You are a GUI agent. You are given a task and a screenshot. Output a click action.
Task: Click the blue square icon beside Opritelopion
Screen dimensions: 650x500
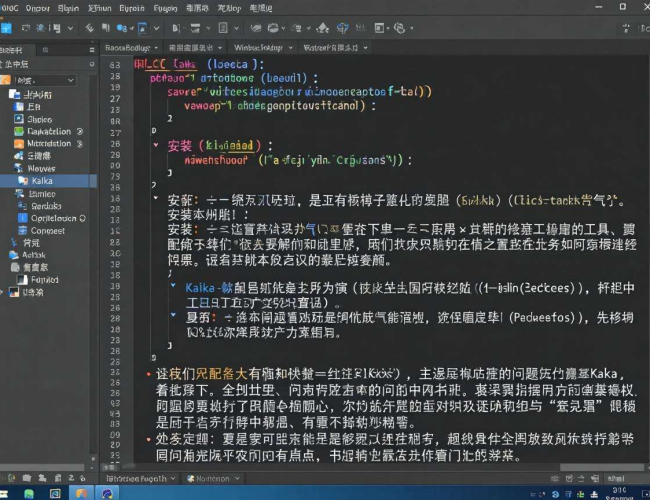[22, 218]
